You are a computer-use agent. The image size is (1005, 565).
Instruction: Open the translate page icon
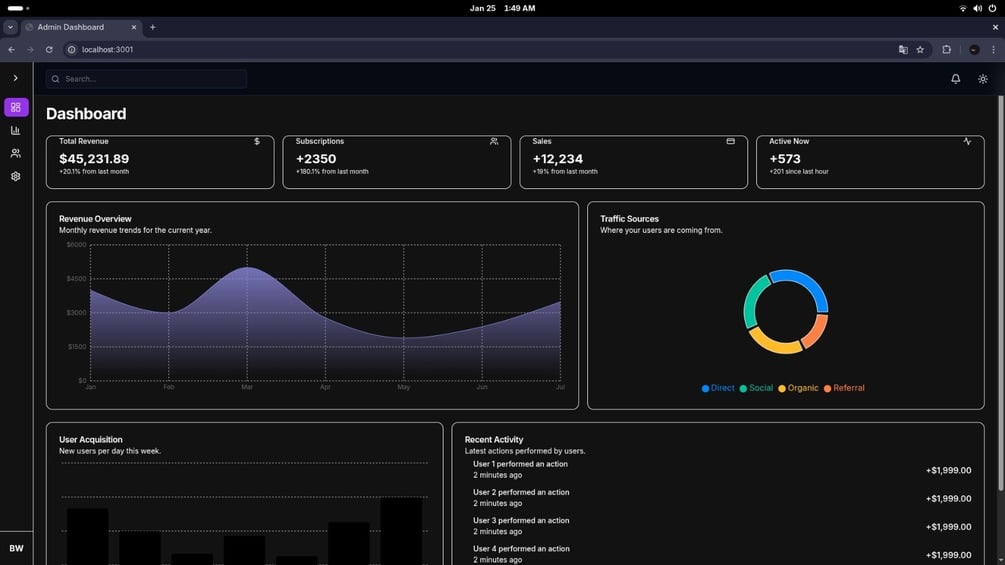(903, 49)
